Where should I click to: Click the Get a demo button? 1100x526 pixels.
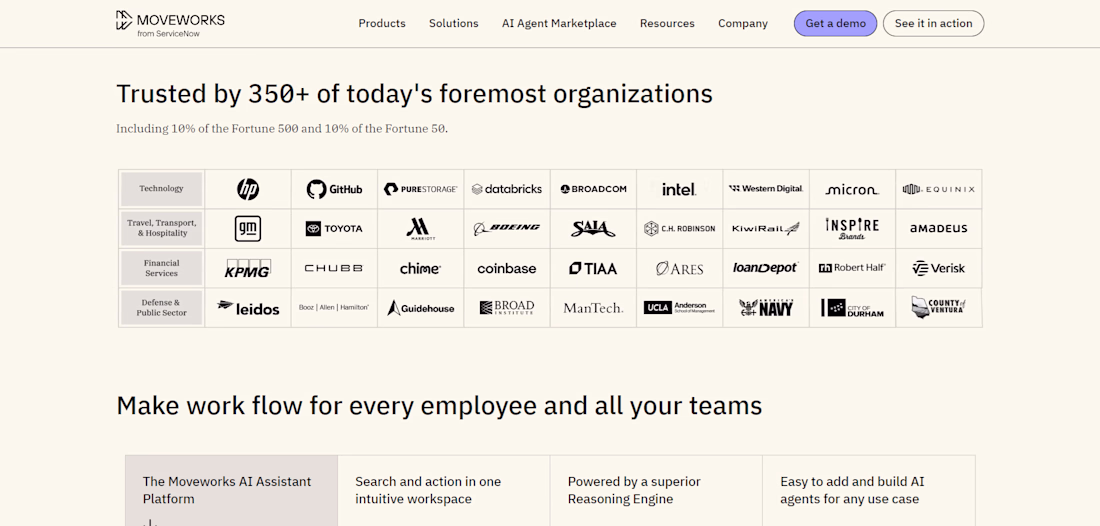[x=835, y=23]
